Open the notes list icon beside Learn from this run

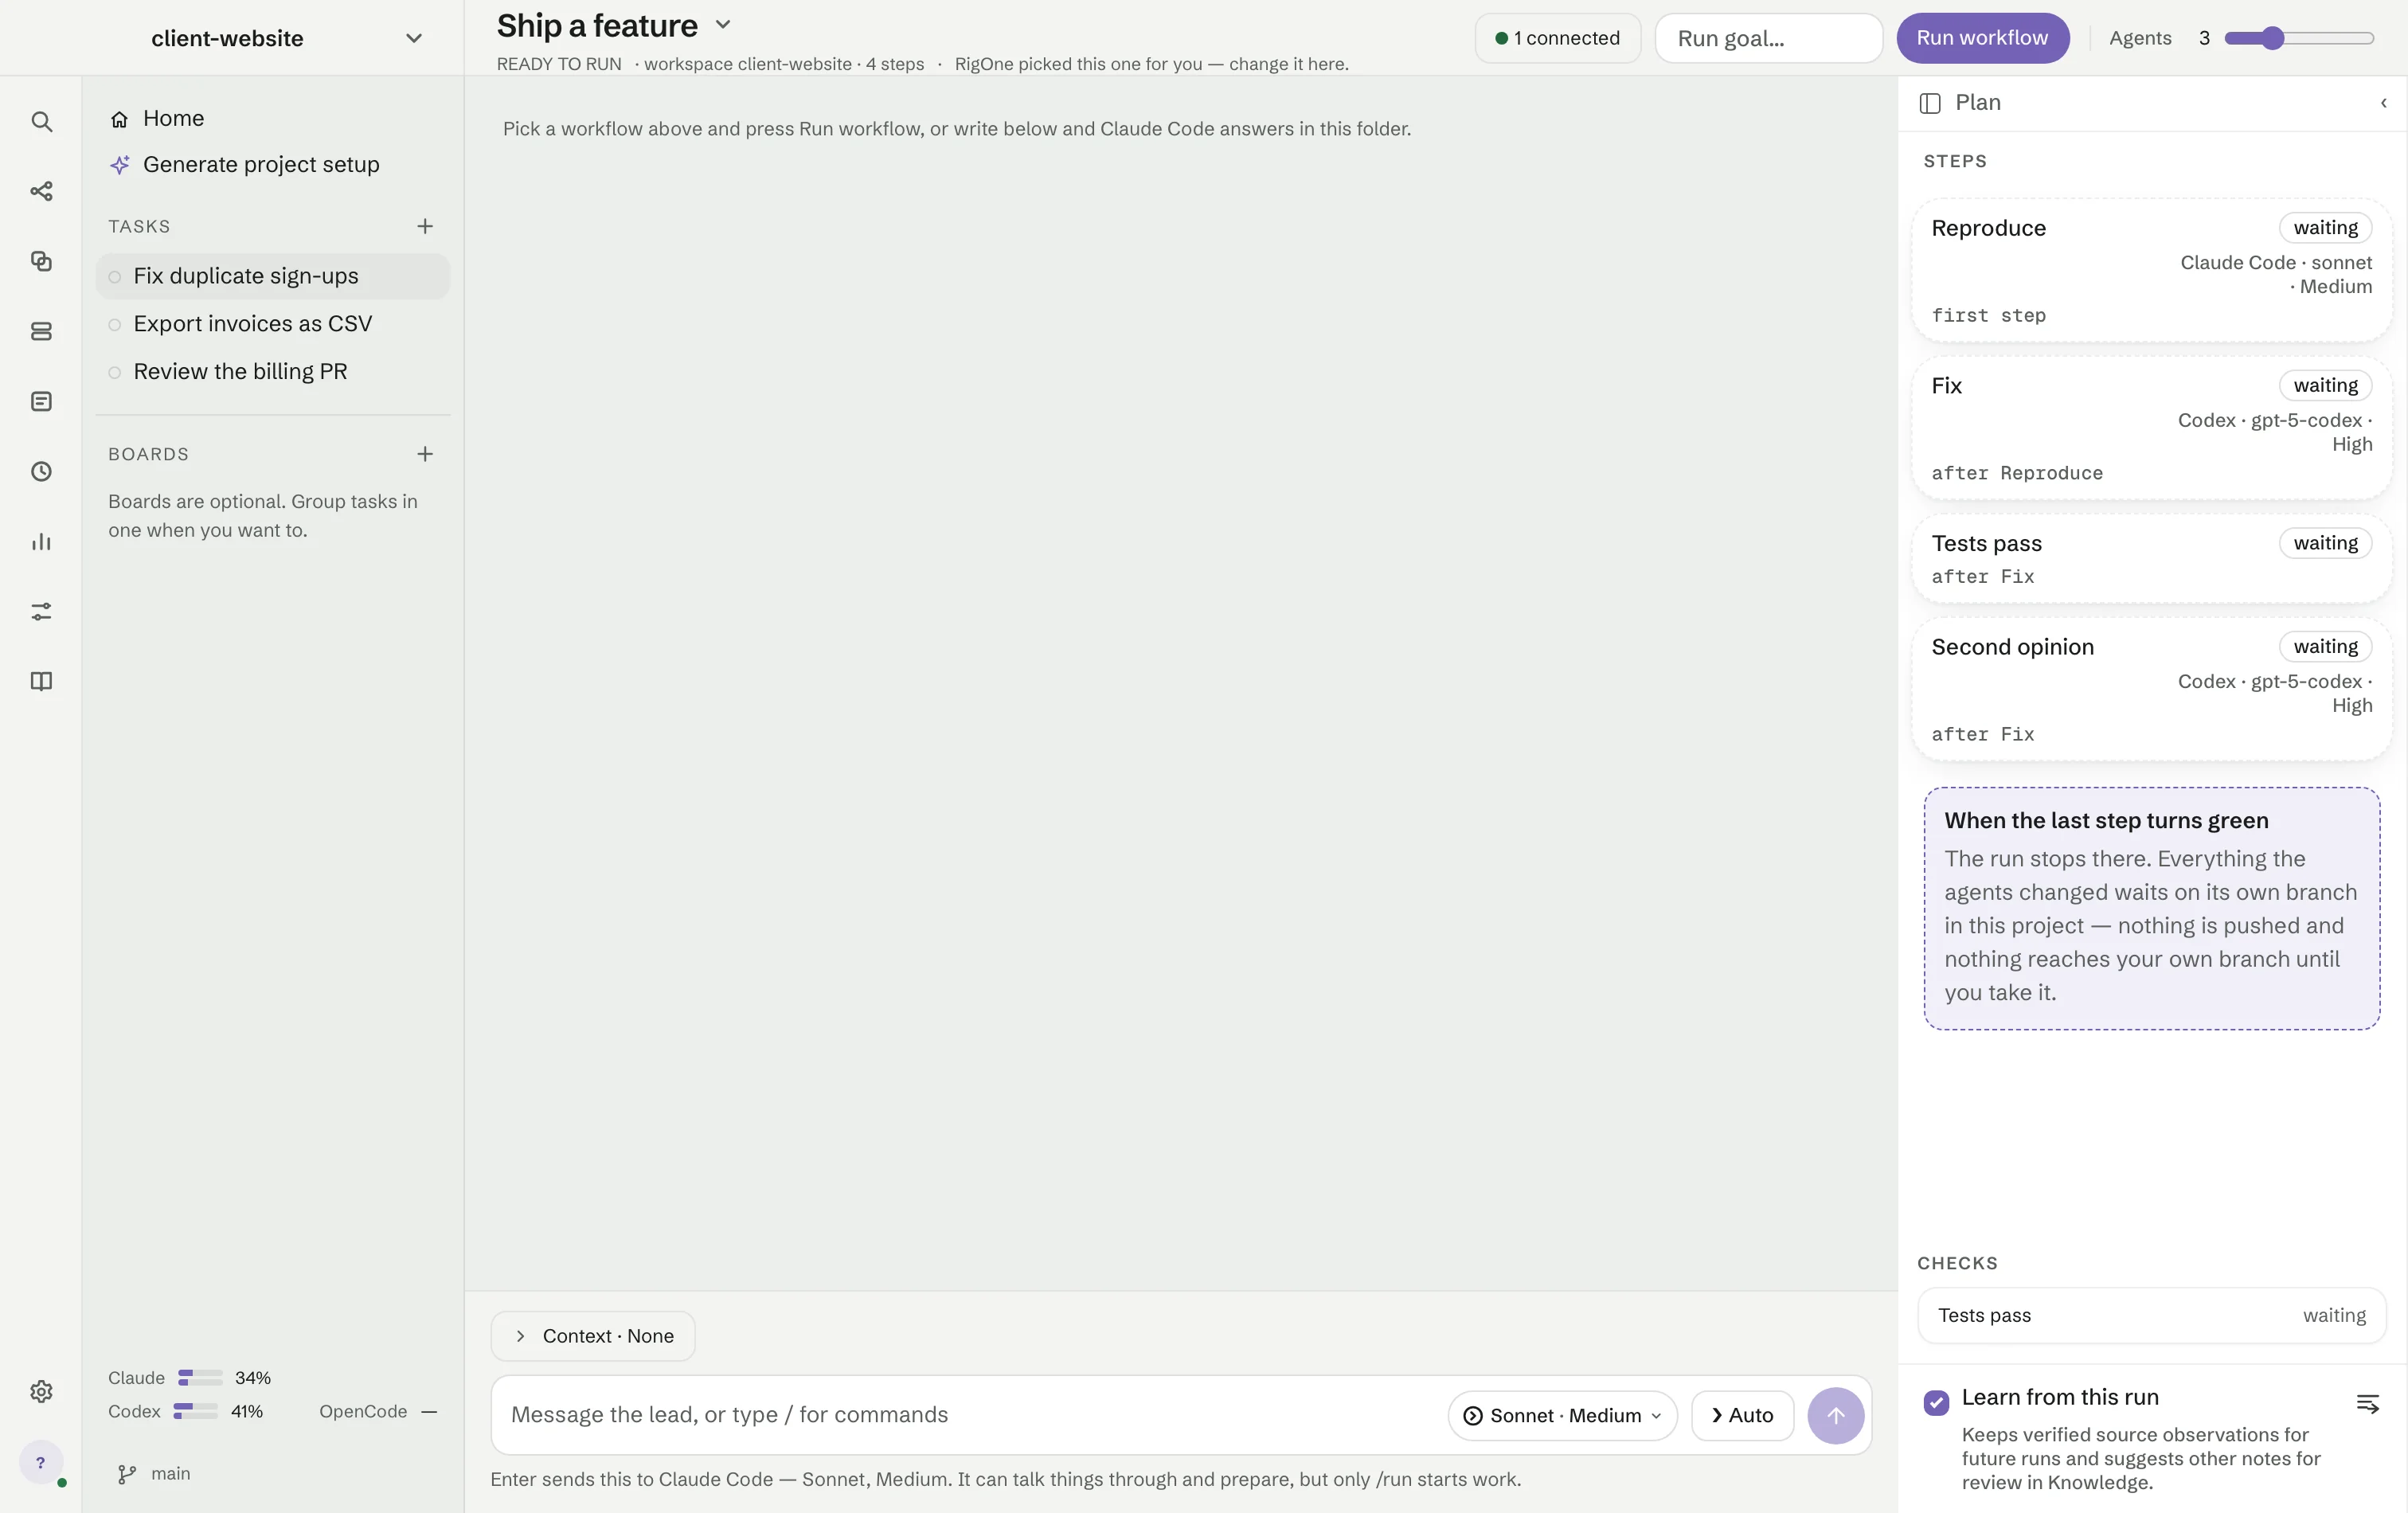pyautogui.click(x=2367, y=1403)
